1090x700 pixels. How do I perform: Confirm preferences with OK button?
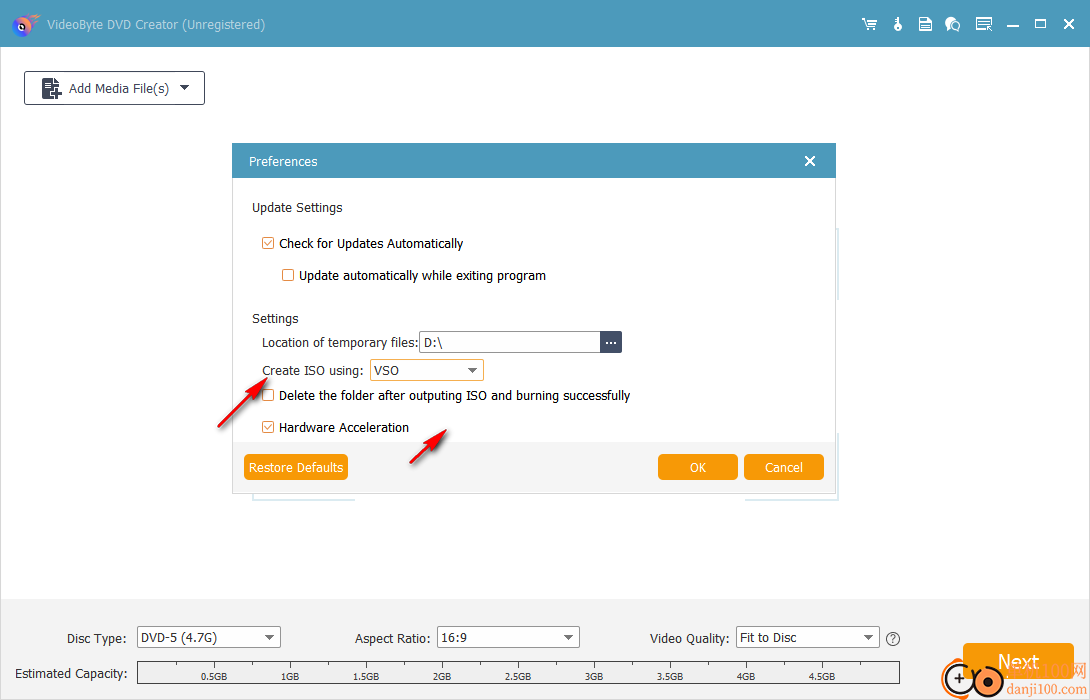pyautogui.click(x=698, y=467)
